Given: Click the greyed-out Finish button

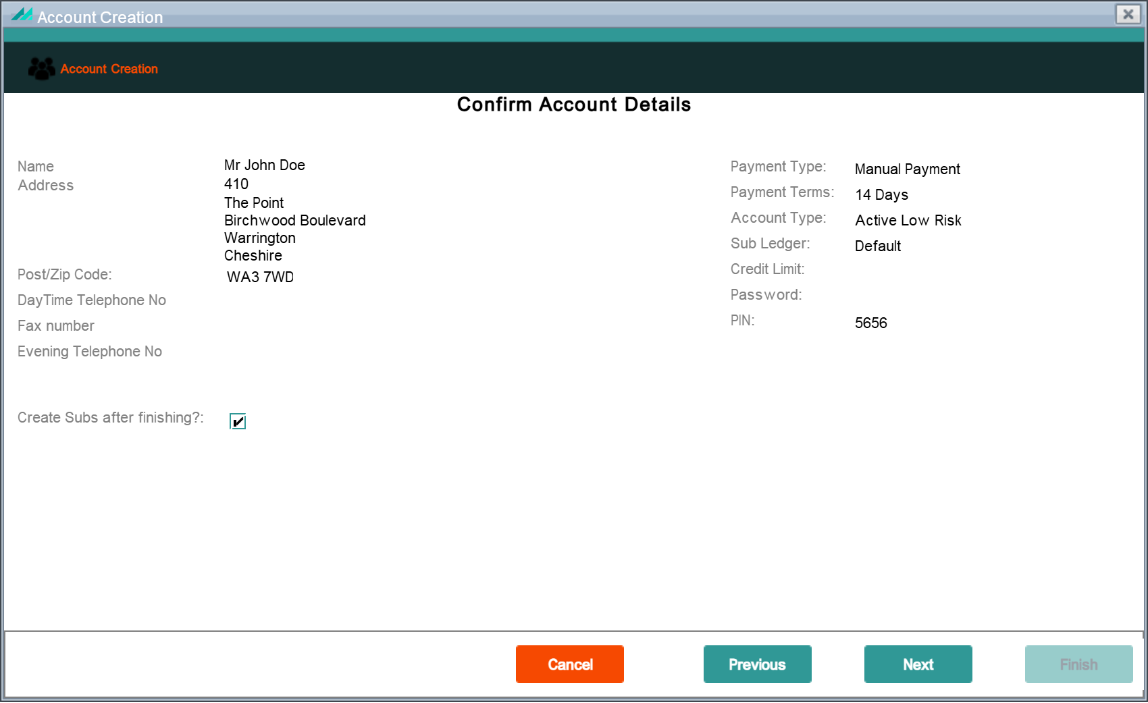Looking at the screenshot, I should [x=1078, y=664].
